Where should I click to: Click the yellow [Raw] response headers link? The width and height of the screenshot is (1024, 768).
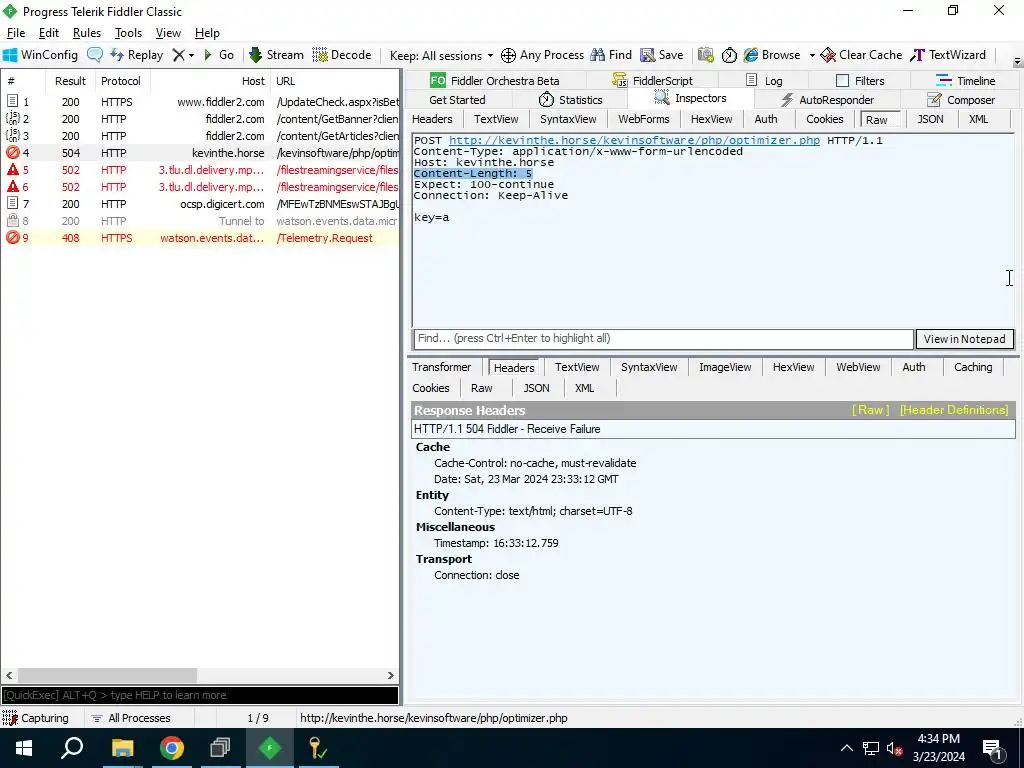tap(871, 410)
